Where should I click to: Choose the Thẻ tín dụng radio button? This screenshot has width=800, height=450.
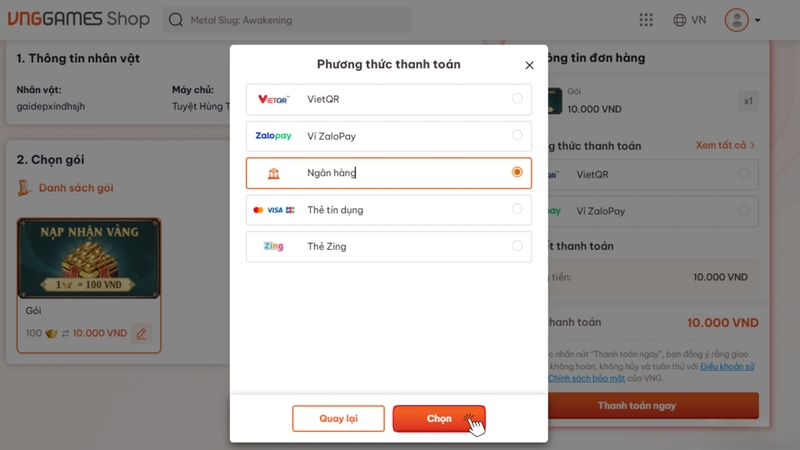click(517, 209)
